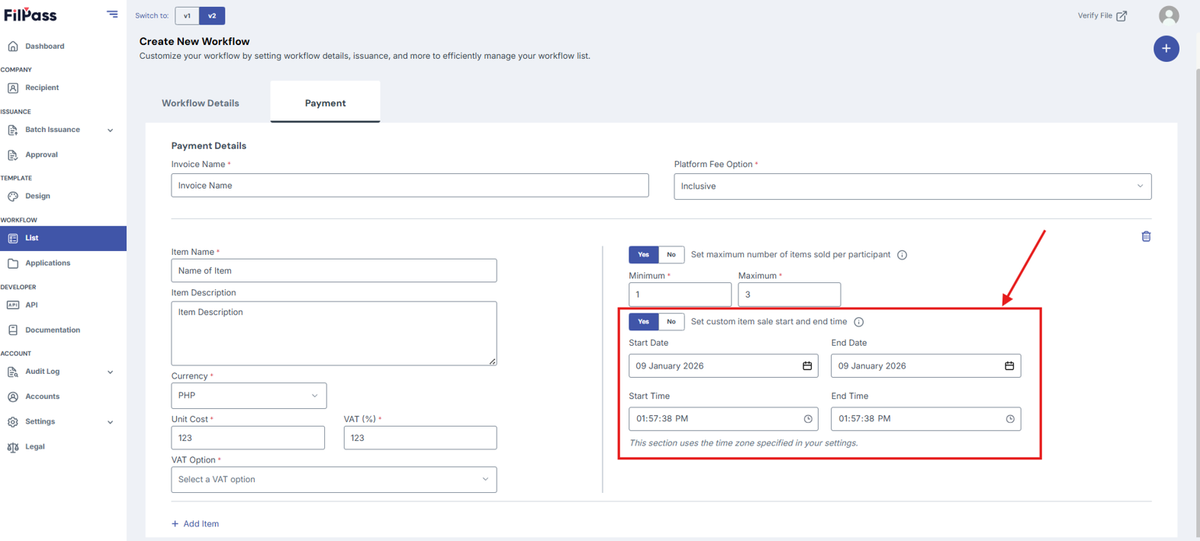Click the Recipient person icon
This screenshot has width=1200, height=541.
13,88
